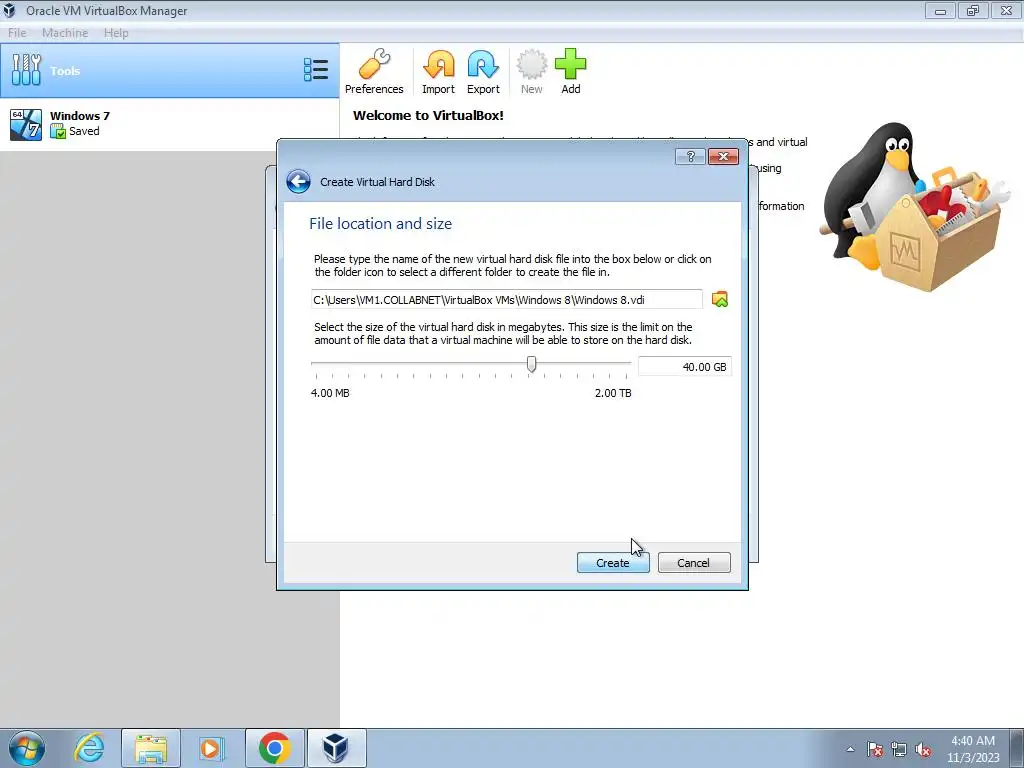Click the Saved state icon under Windows 7
Image resolution: width=1024 pixels, height=768 pixels.
click(58, 131)
